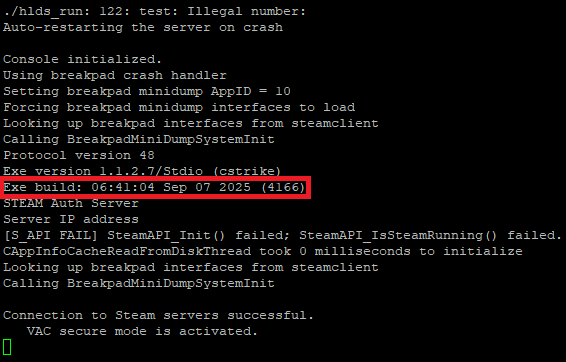Click the AppID = 10 text
Image resolution: width=566 pixels, height=362 pixels.
pos(251,91)
